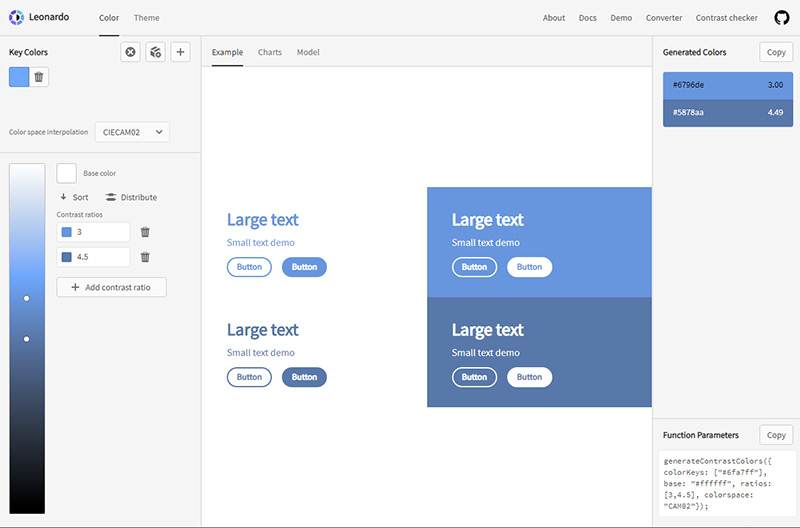
Task: Click outlined Button on dark blue panel
Action: click(474, 377)
